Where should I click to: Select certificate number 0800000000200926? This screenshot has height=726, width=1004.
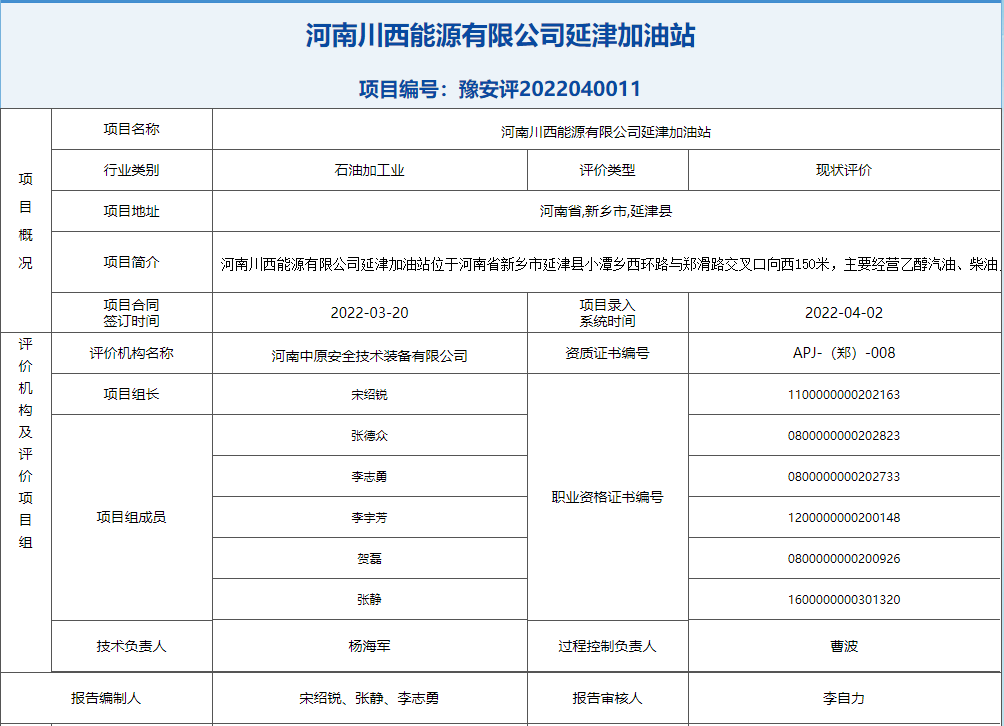(x=843, y=559)
